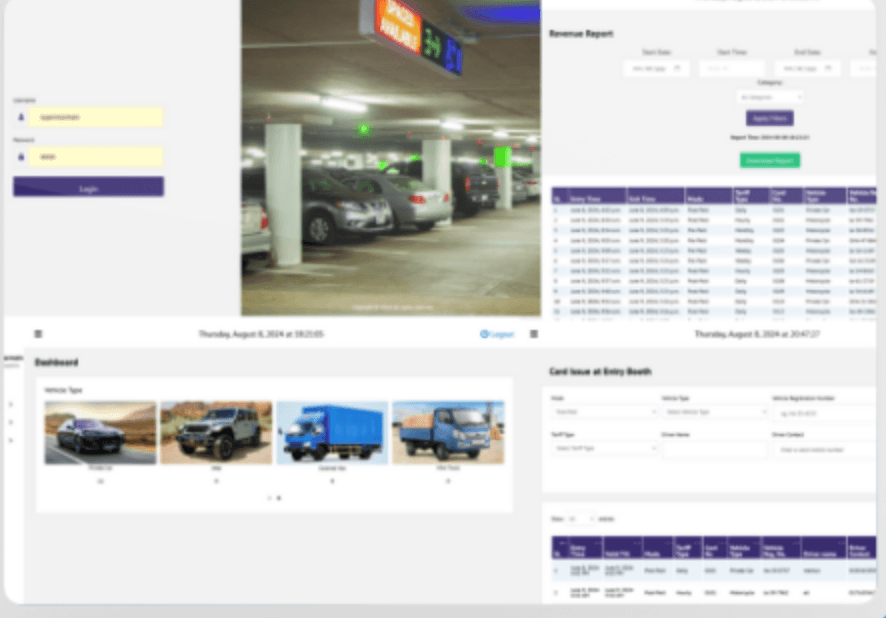The width and height of the screenshot is (886, 618).
Task: Open the Select Vehicle Type dropdown
Action: [716, 411]
